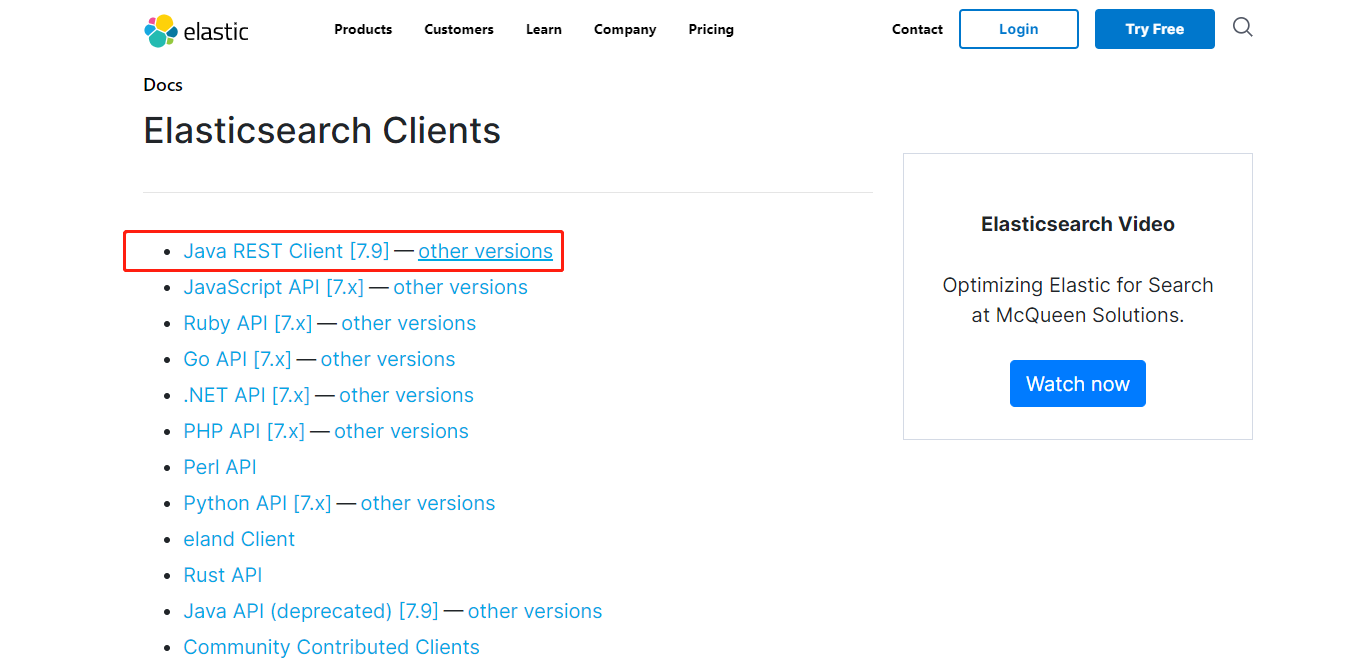
Task: Open Go API [7.x] docs
Action: (x=237, y=359)
